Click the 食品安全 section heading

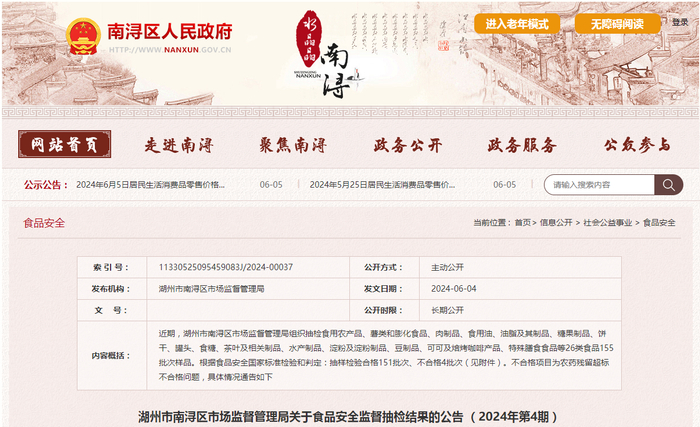click(x=44, y=223)
